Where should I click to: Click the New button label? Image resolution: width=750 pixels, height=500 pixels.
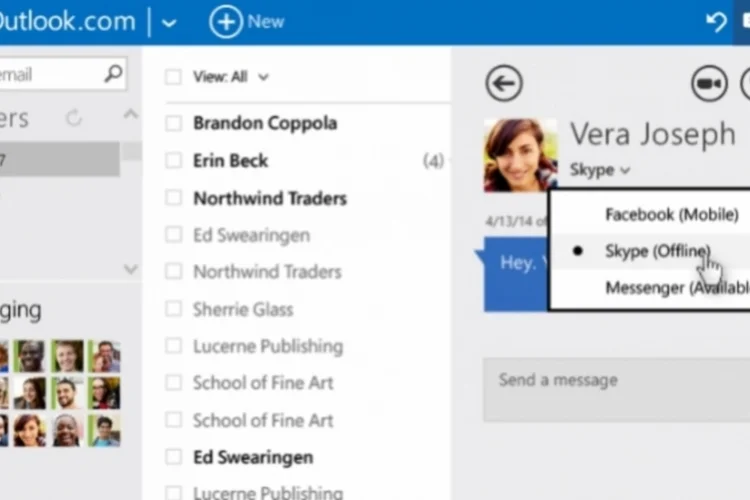point(266,22)
